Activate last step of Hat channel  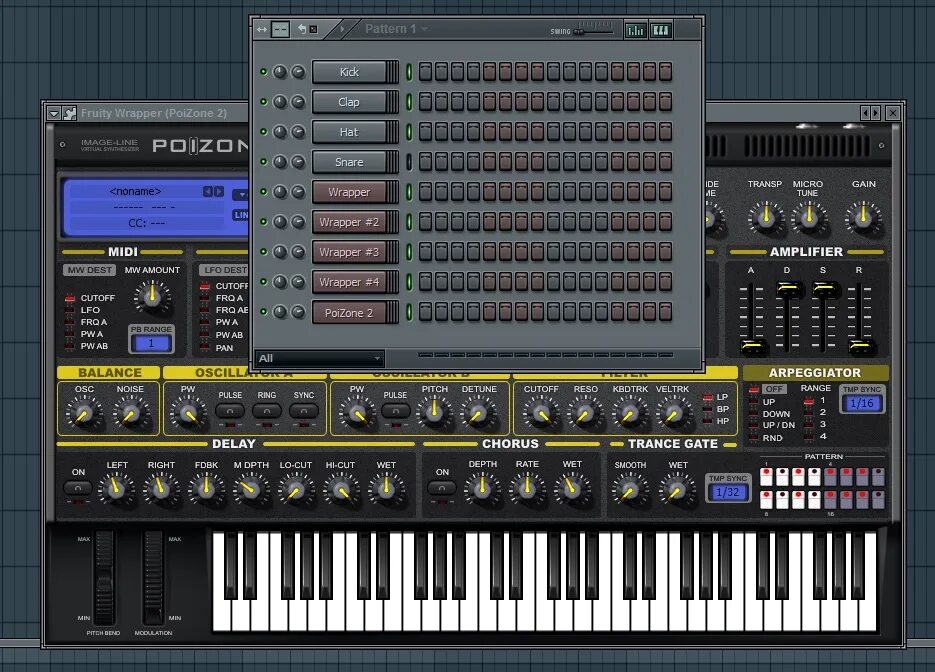click(x=665, y=132)
